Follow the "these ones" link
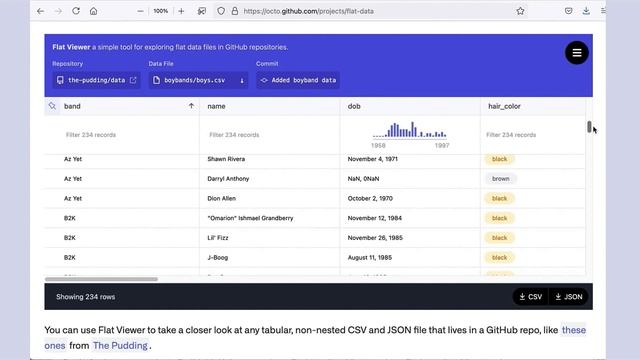The image size is (640, 360). point(573,330)
